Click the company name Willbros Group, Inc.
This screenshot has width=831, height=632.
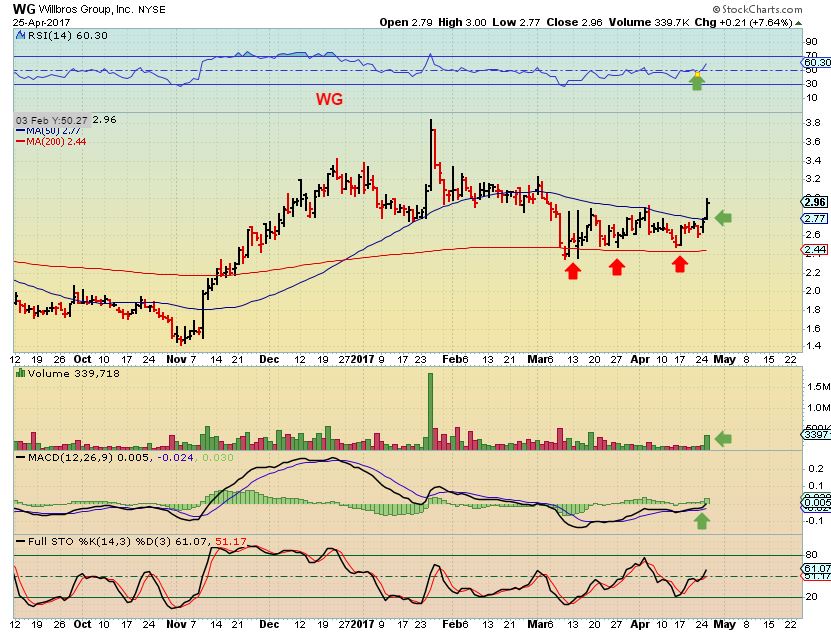click(x=86, y=10)
